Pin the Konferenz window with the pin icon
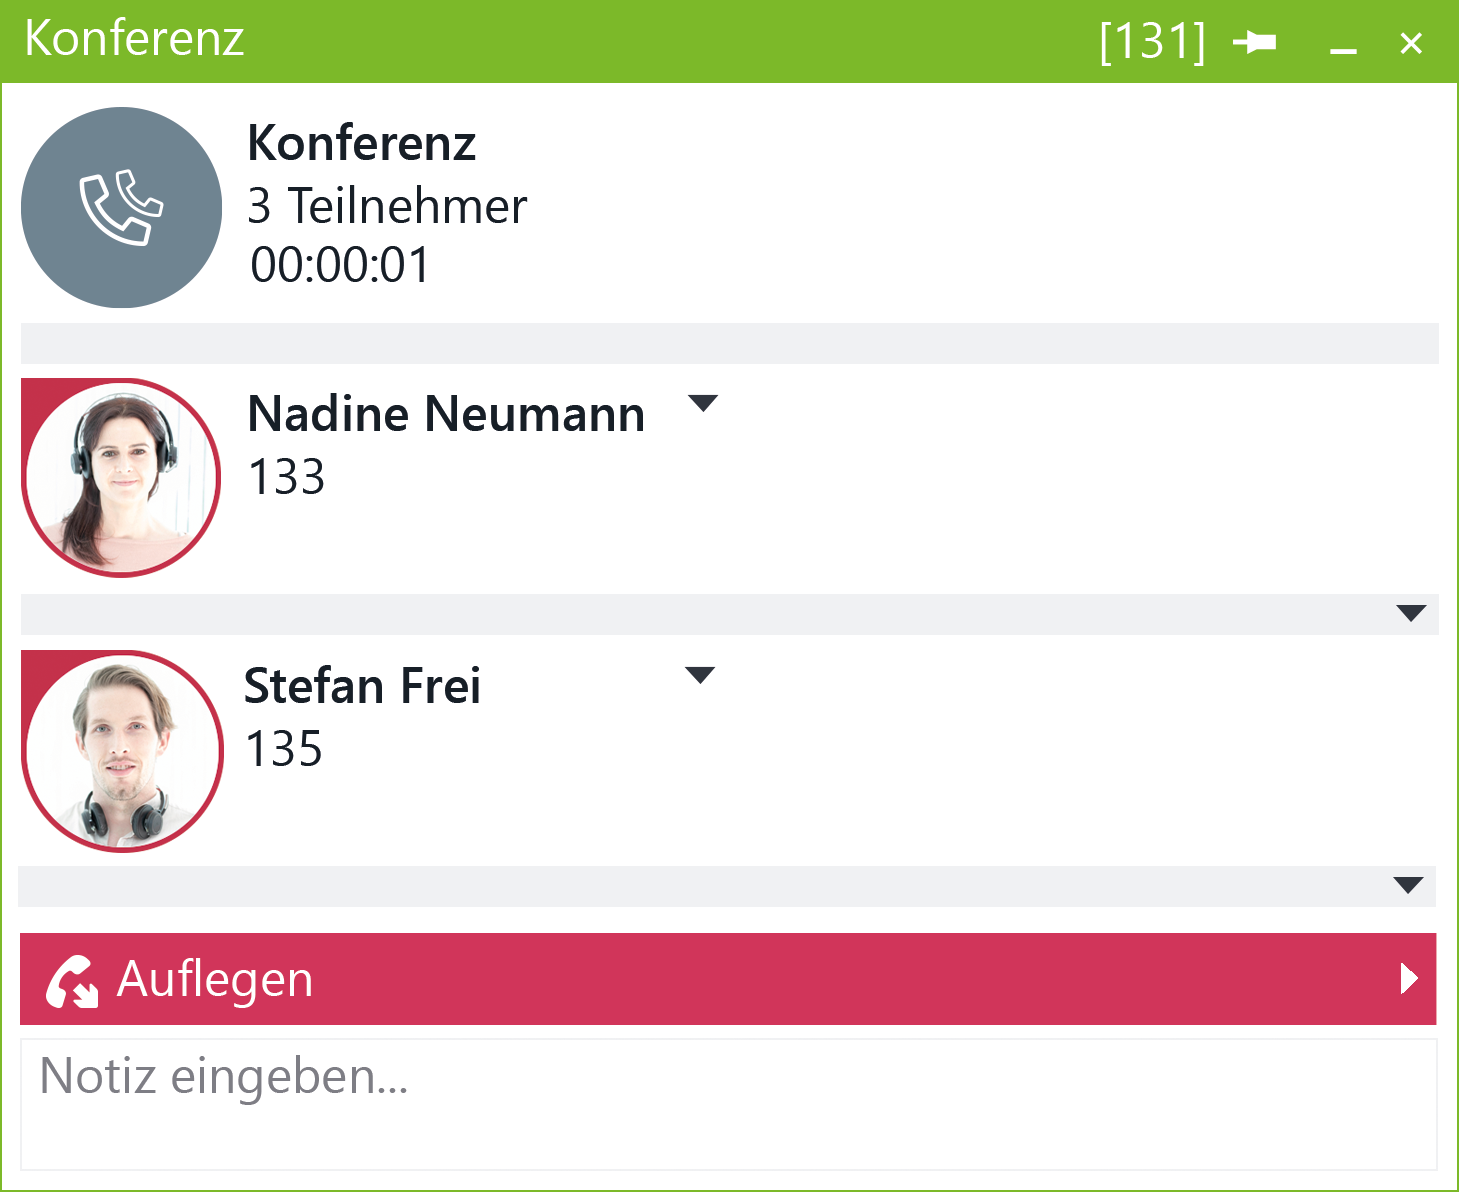Viewport: 1459px width, 1192px height. (x=1254, y=42)
